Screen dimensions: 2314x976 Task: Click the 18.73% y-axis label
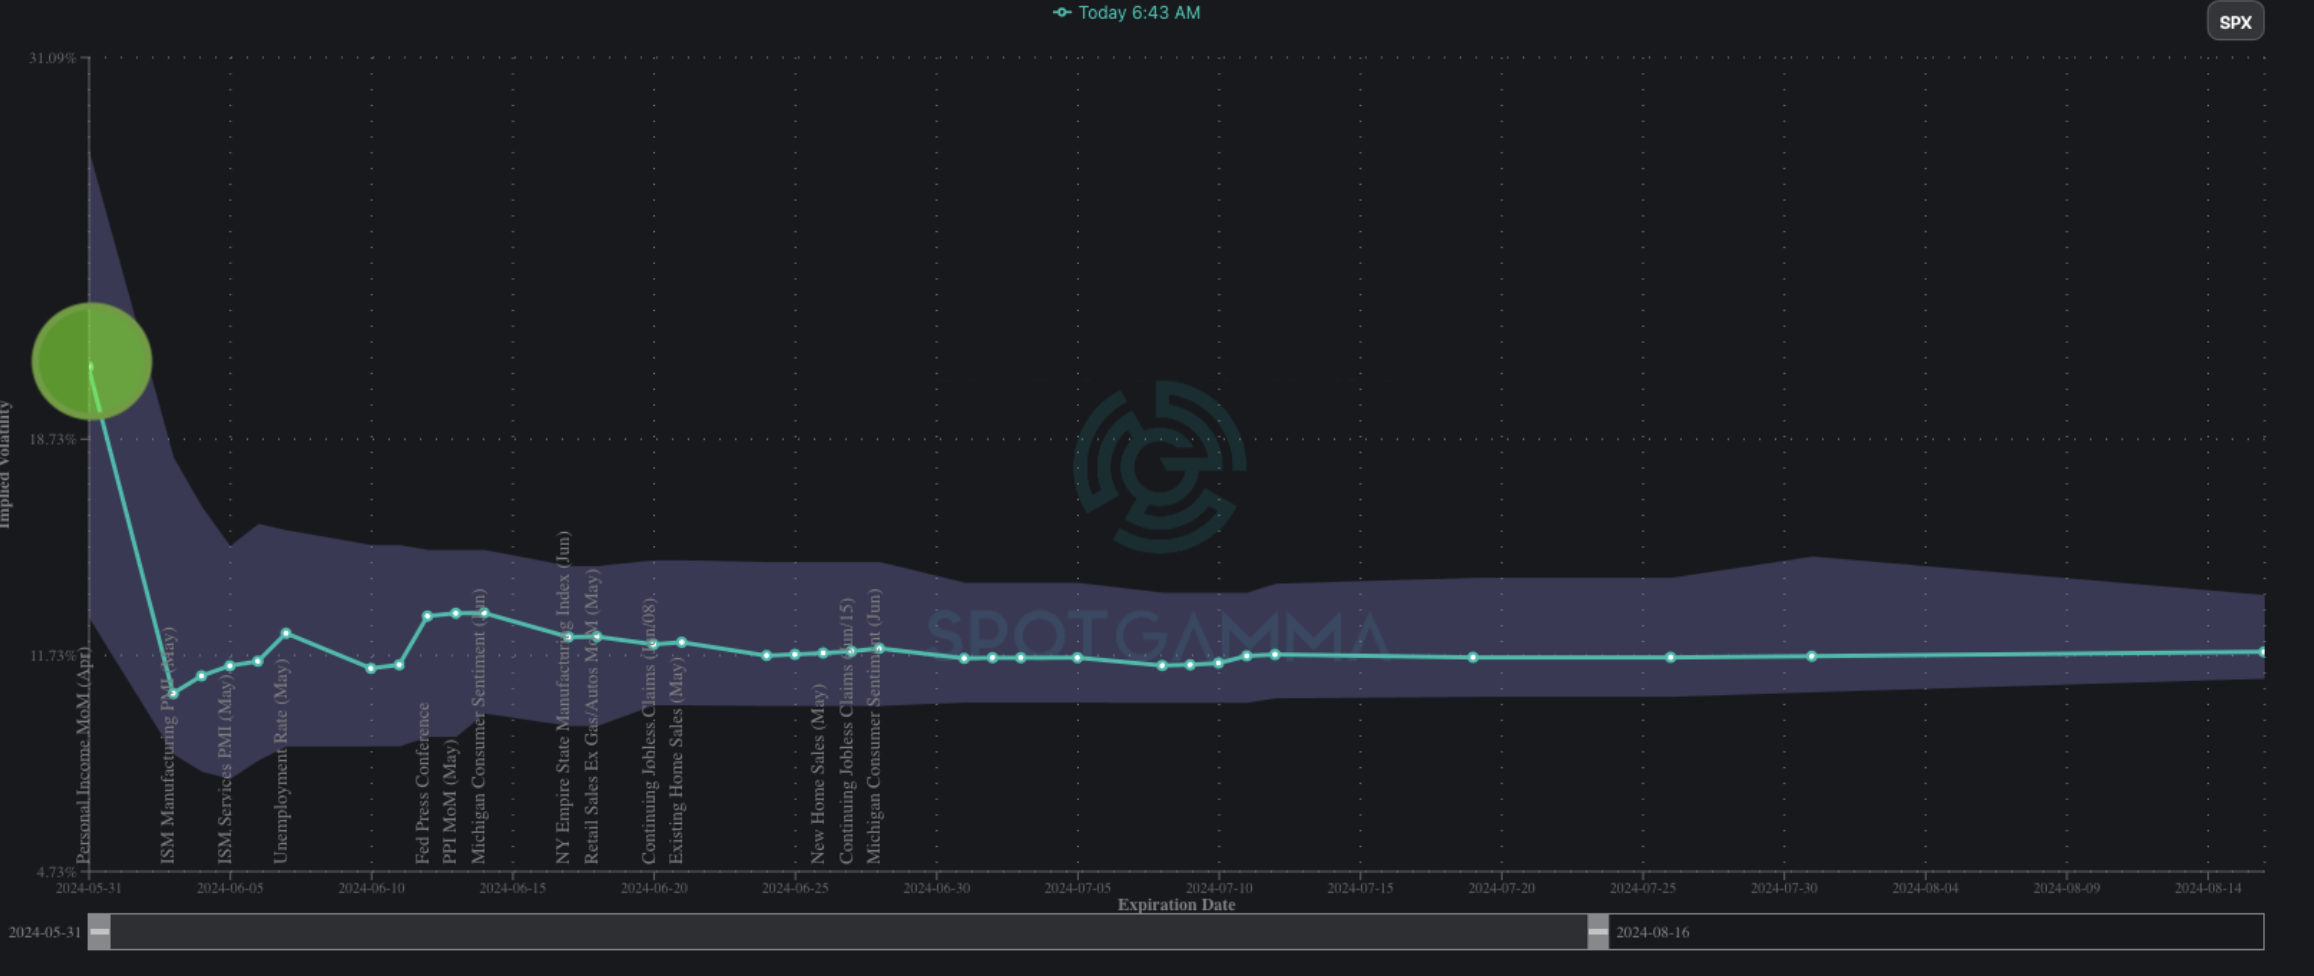pos(52,440)
